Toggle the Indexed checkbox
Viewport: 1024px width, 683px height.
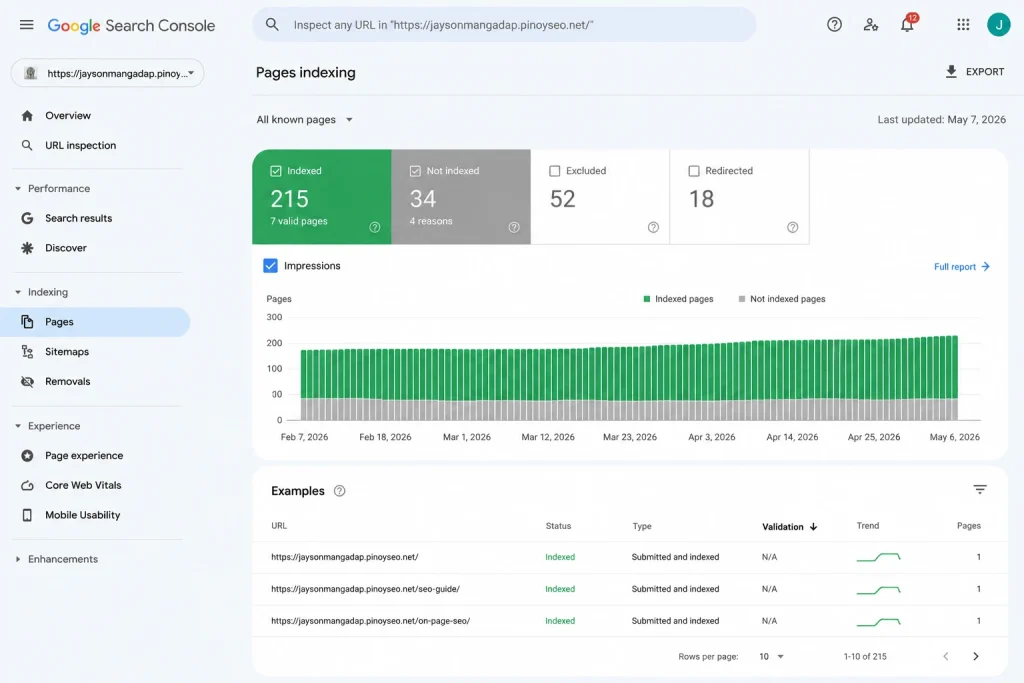pyautogui.click(x=276, y=171)
